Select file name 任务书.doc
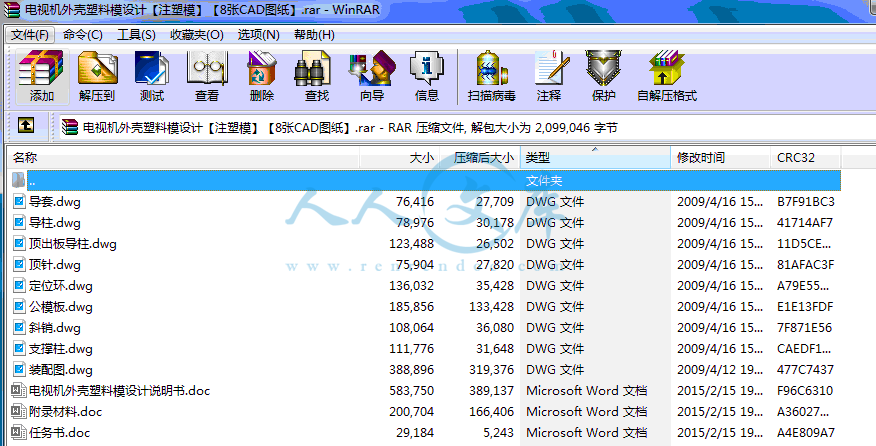The height and width of the screenshot is (446, 876). [x=59, y=433]
